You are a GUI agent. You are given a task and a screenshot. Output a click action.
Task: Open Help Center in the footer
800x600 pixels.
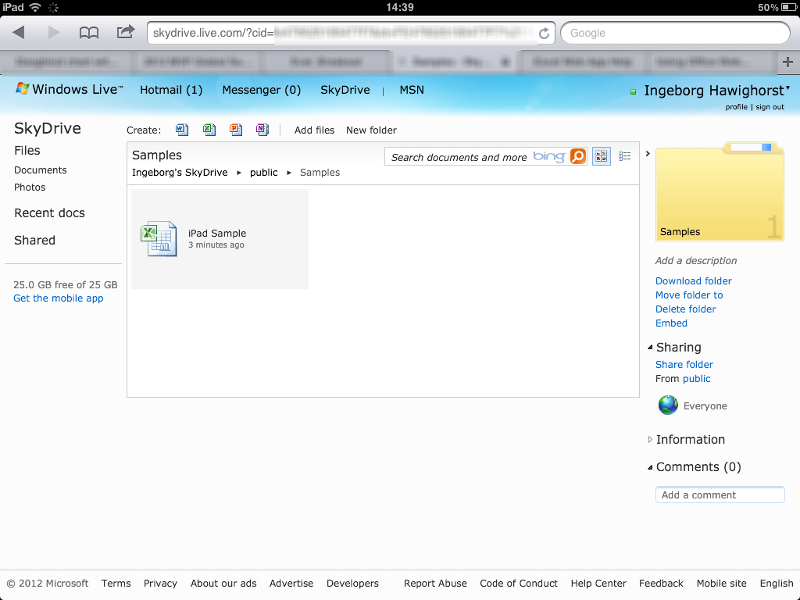coord(598,583)
